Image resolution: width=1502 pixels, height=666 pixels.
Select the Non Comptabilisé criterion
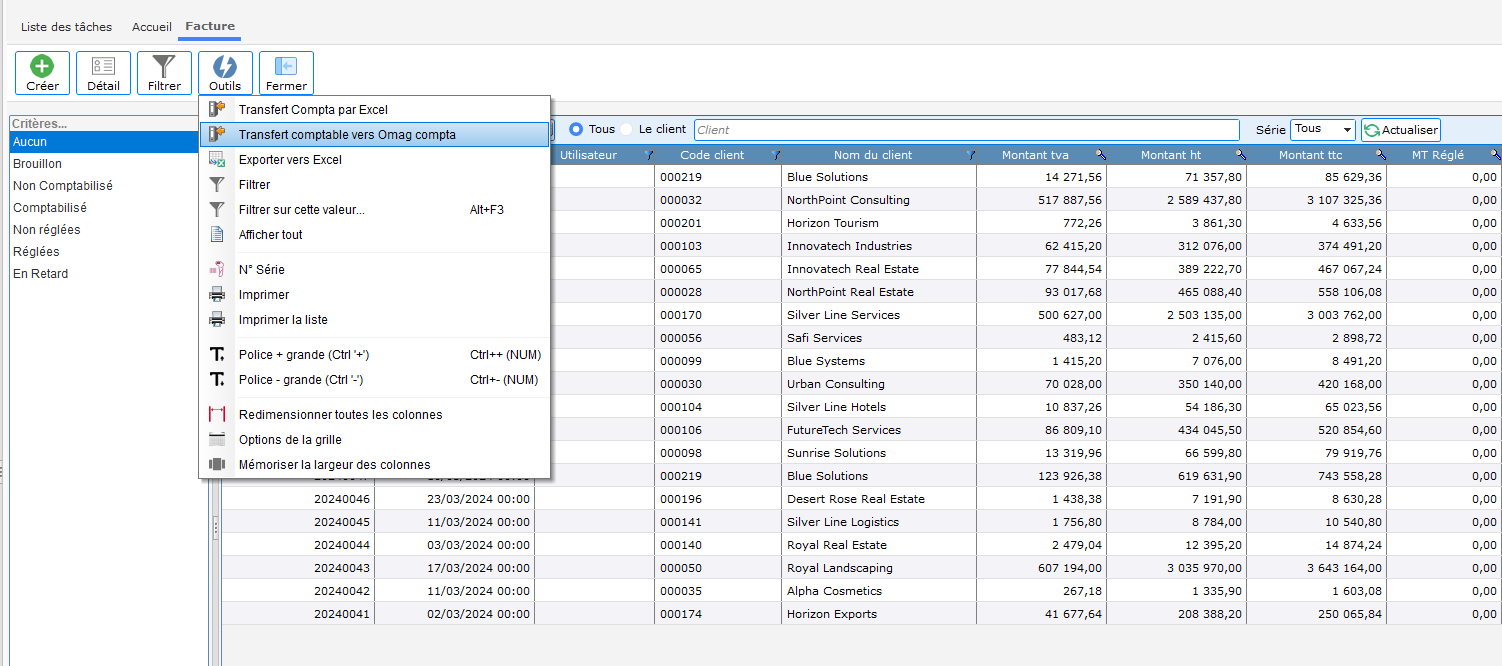tap(63, 186)
